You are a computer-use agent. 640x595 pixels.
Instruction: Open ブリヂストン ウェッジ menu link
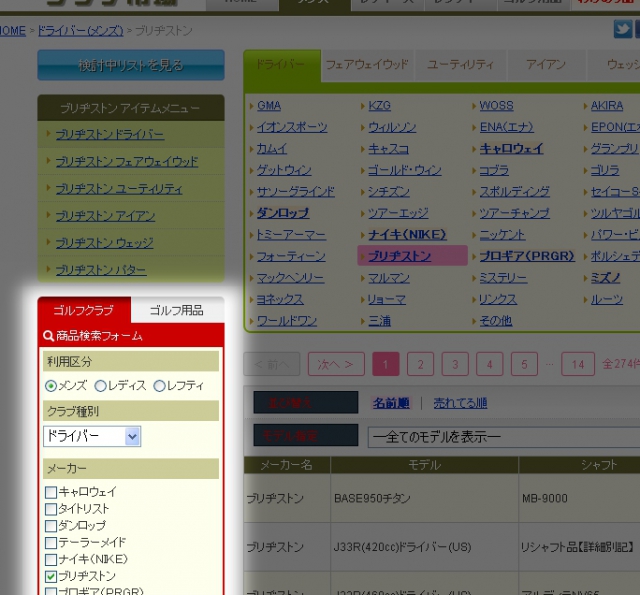pyautogui.click(x=104, y=243)
